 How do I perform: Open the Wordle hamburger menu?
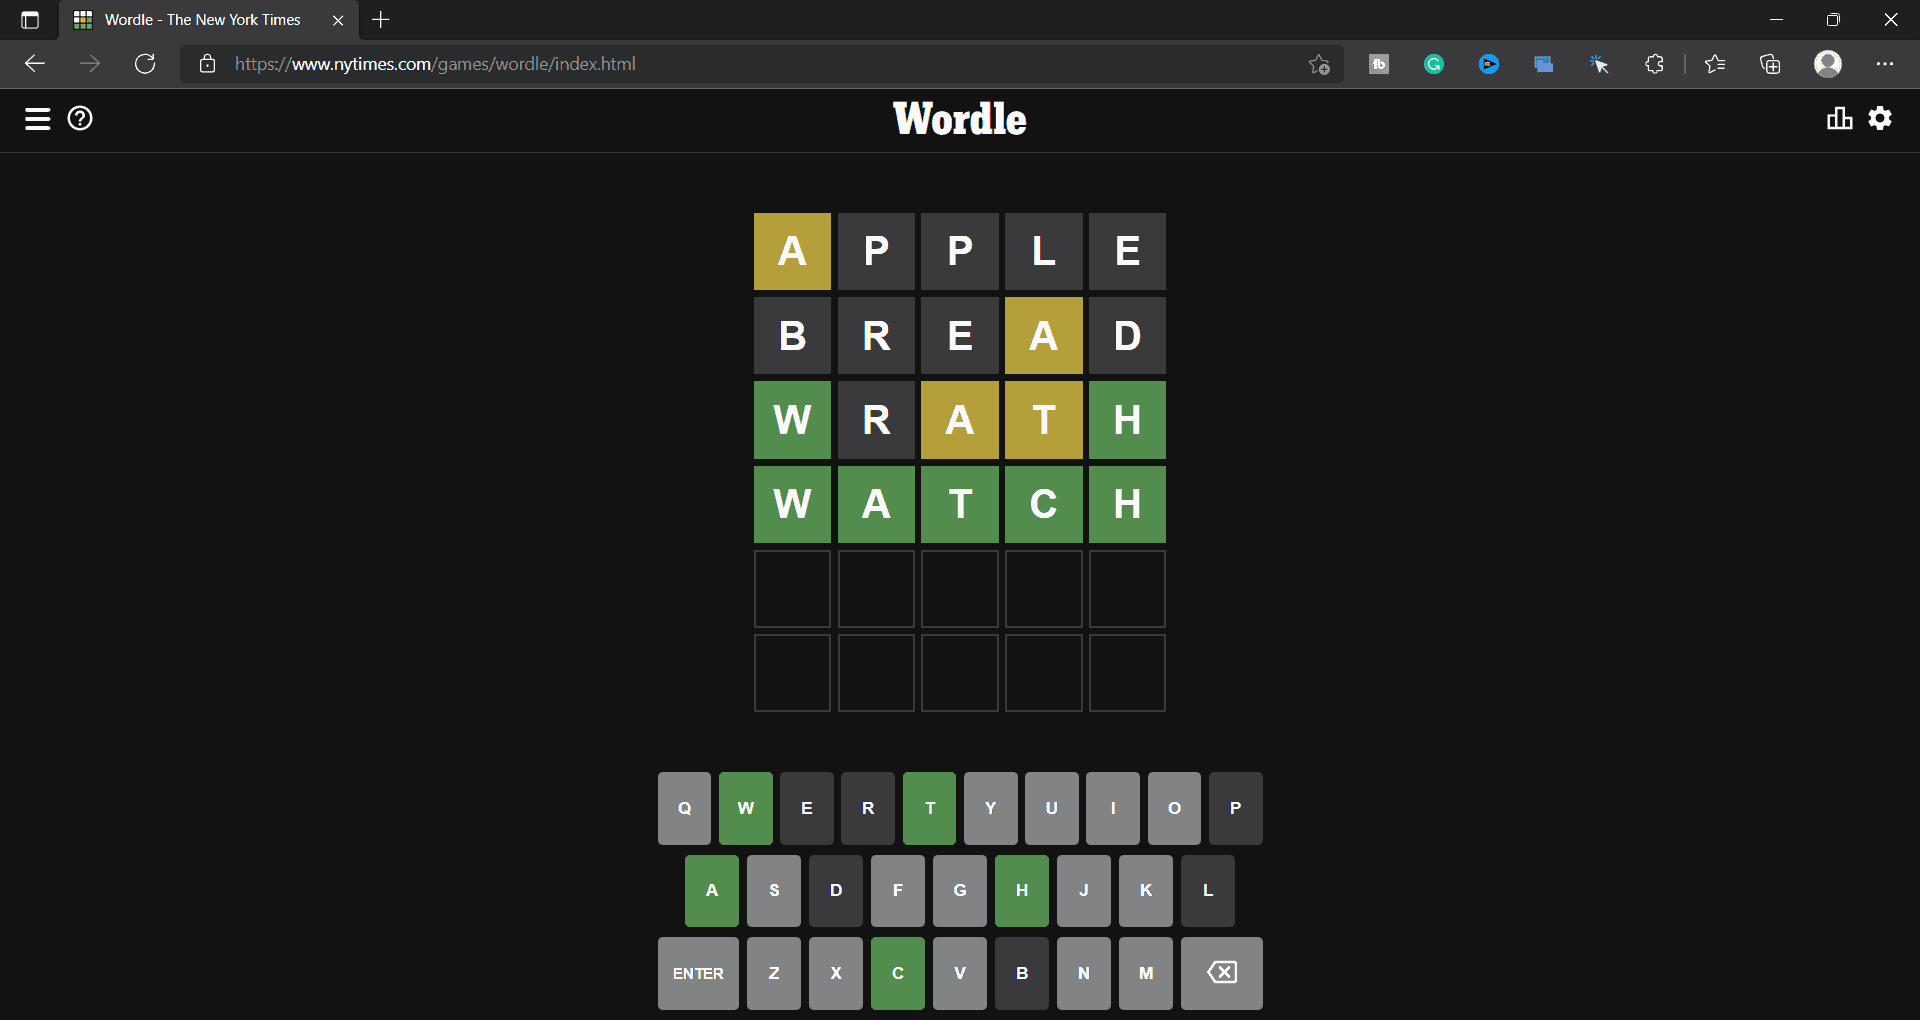click(x=37, y=119)
